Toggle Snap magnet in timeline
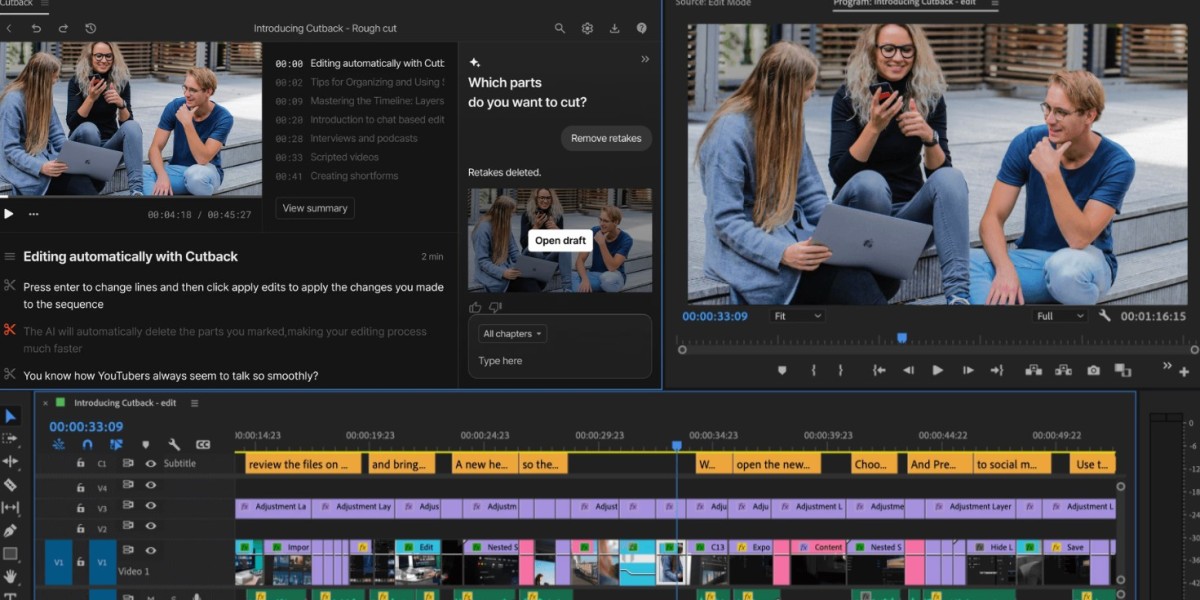Image resolution: width=1200 pixels, height=600 pixels. 87,444
